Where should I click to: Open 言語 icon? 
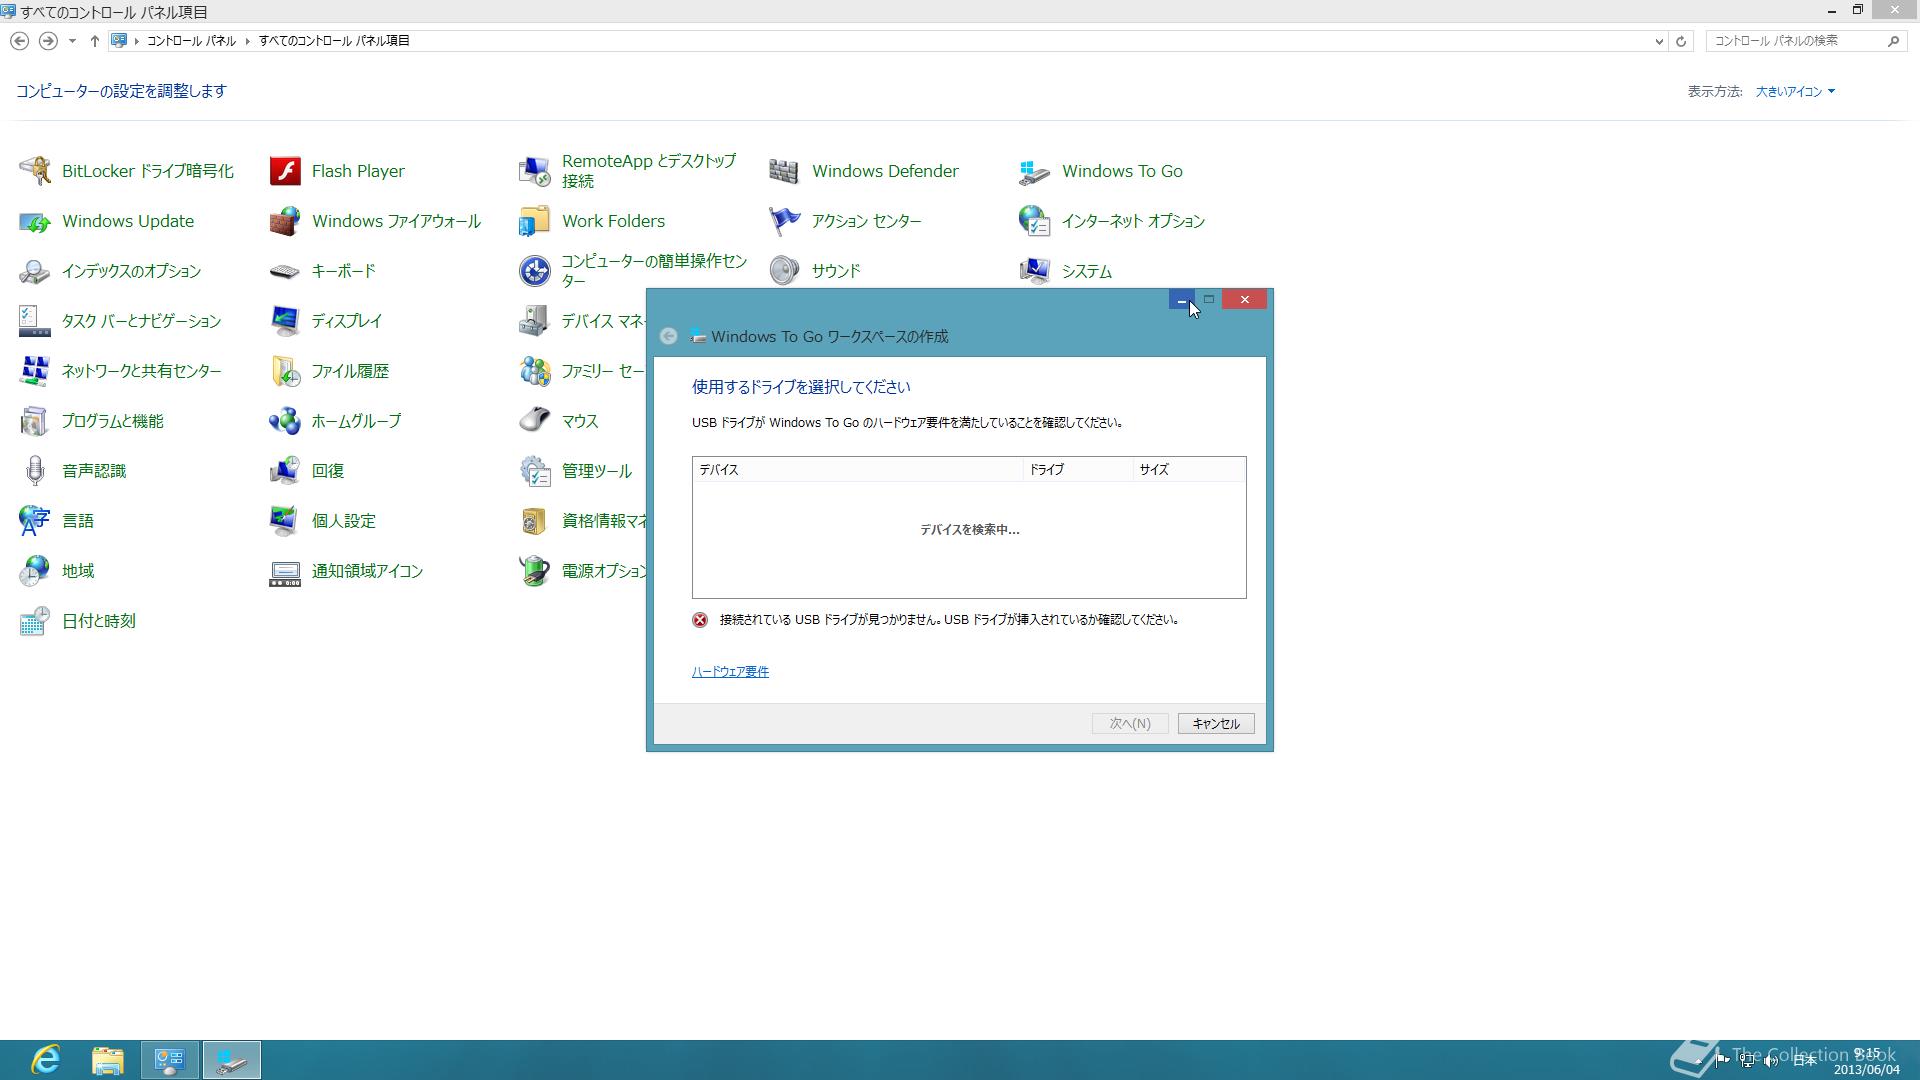click(x=35, y=521)
